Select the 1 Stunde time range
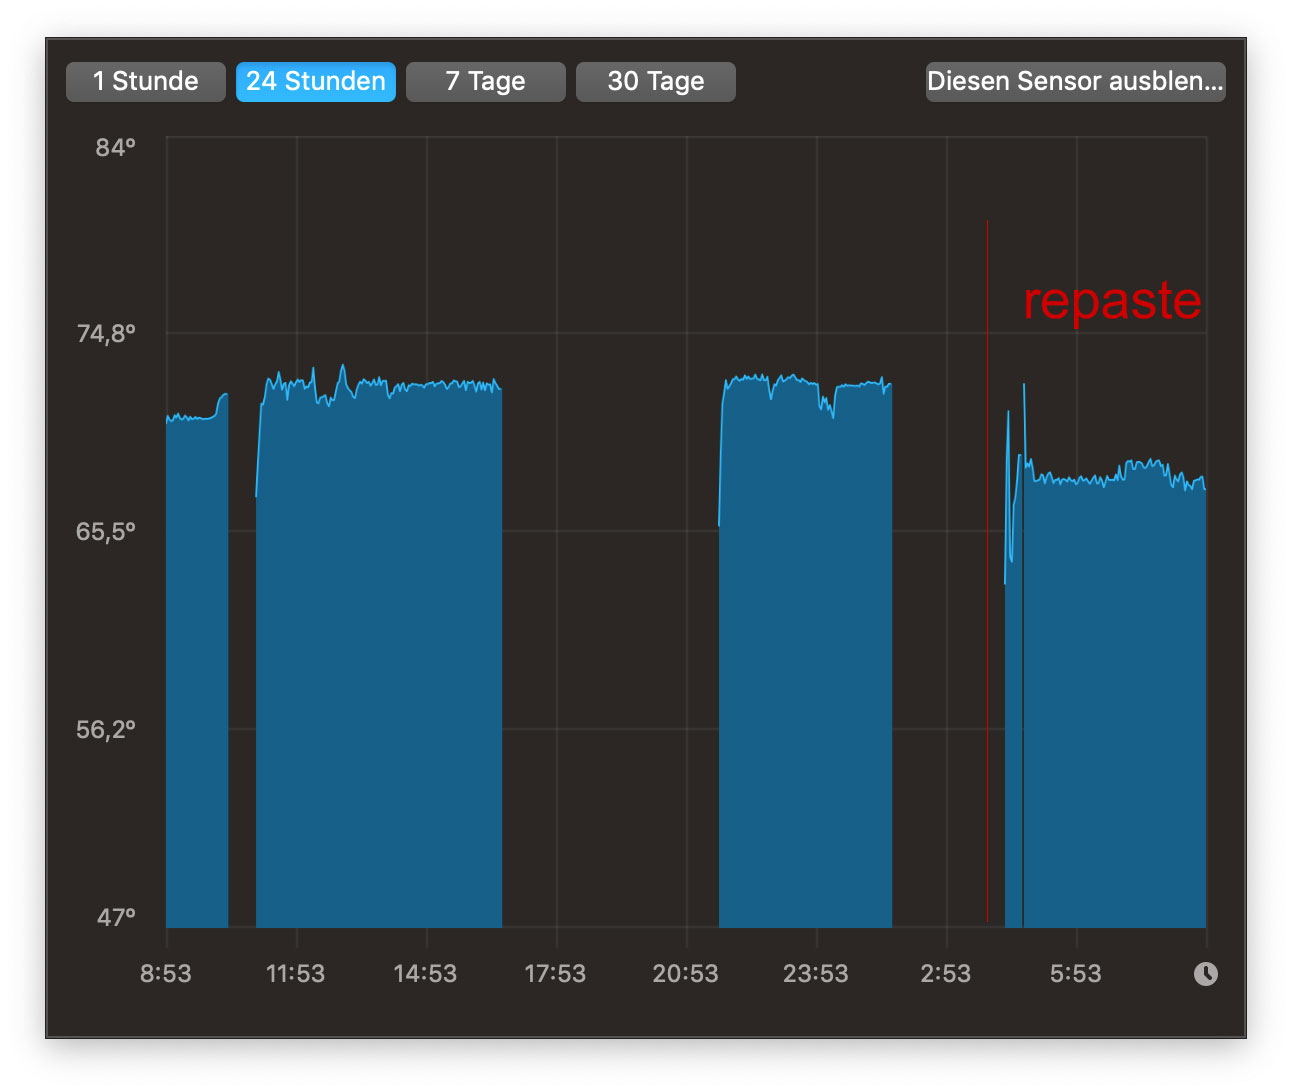 coord(146,82)
